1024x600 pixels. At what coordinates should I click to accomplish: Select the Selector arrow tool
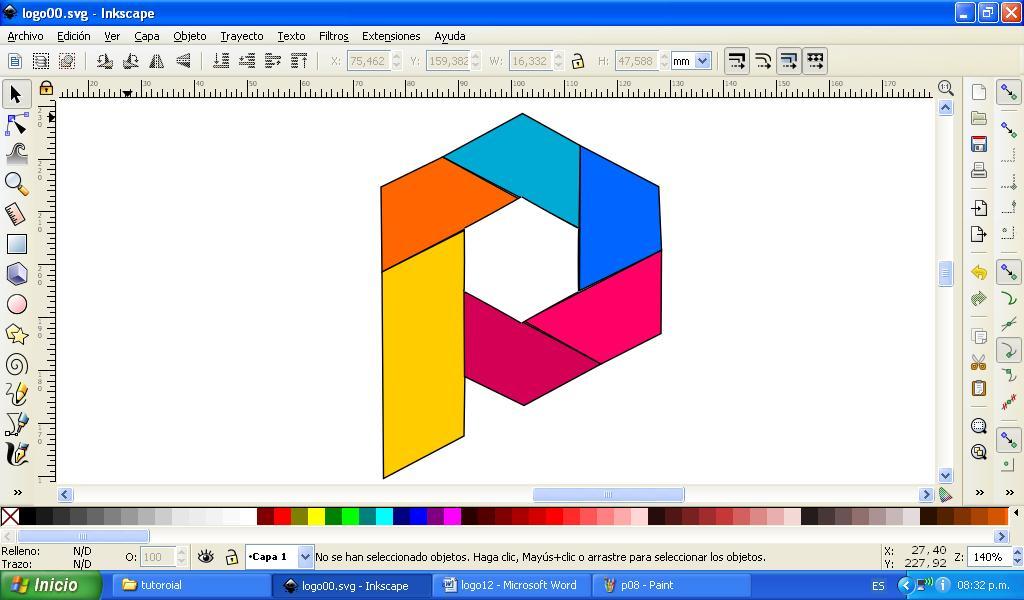tap(16, 95)
